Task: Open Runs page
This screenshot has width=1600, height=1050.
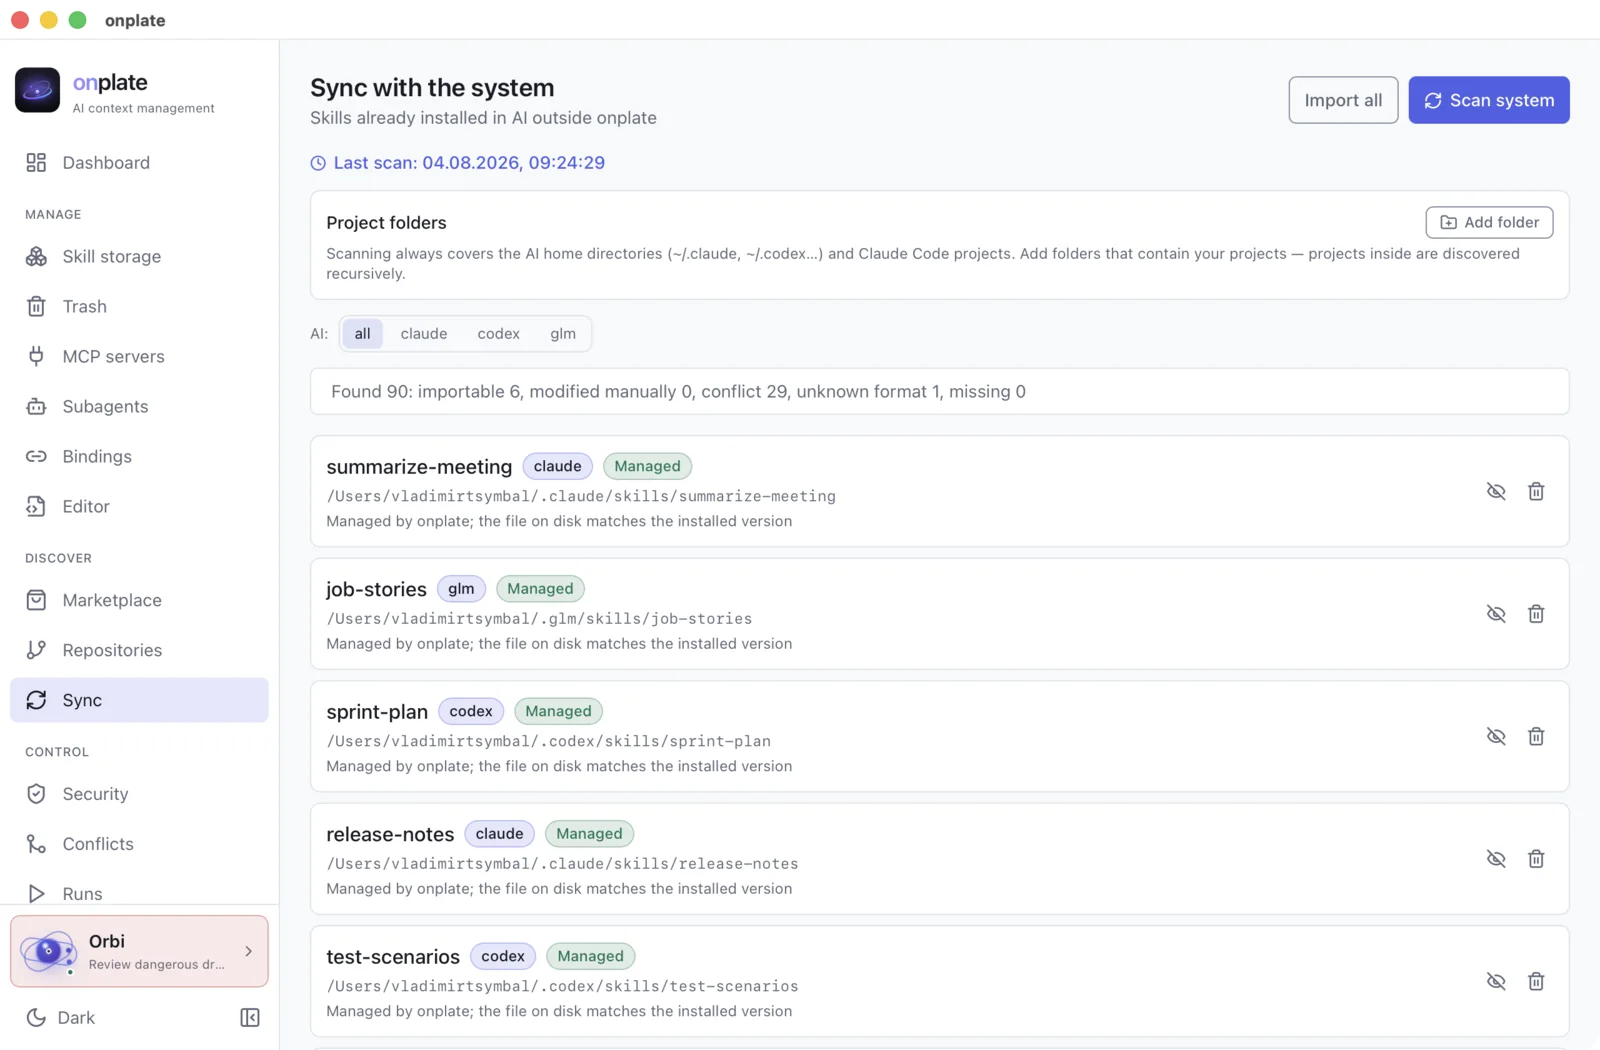Action: pyautogui.click(x=139, y=894)
